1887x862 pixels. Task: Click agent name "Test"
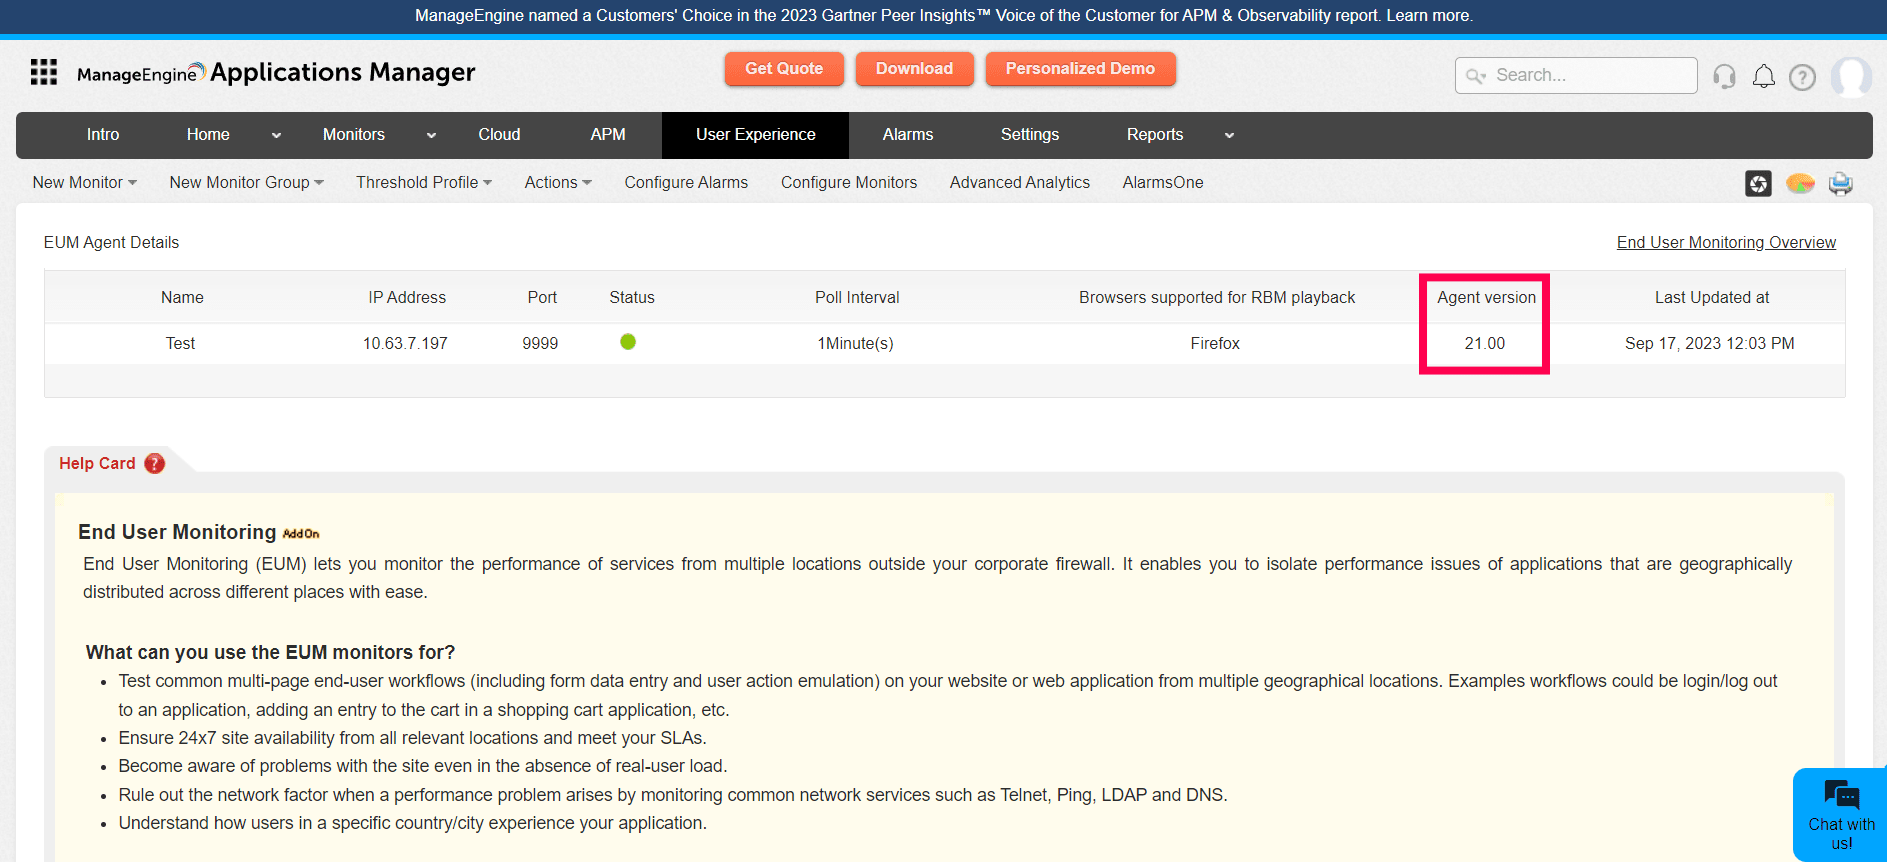181,343
